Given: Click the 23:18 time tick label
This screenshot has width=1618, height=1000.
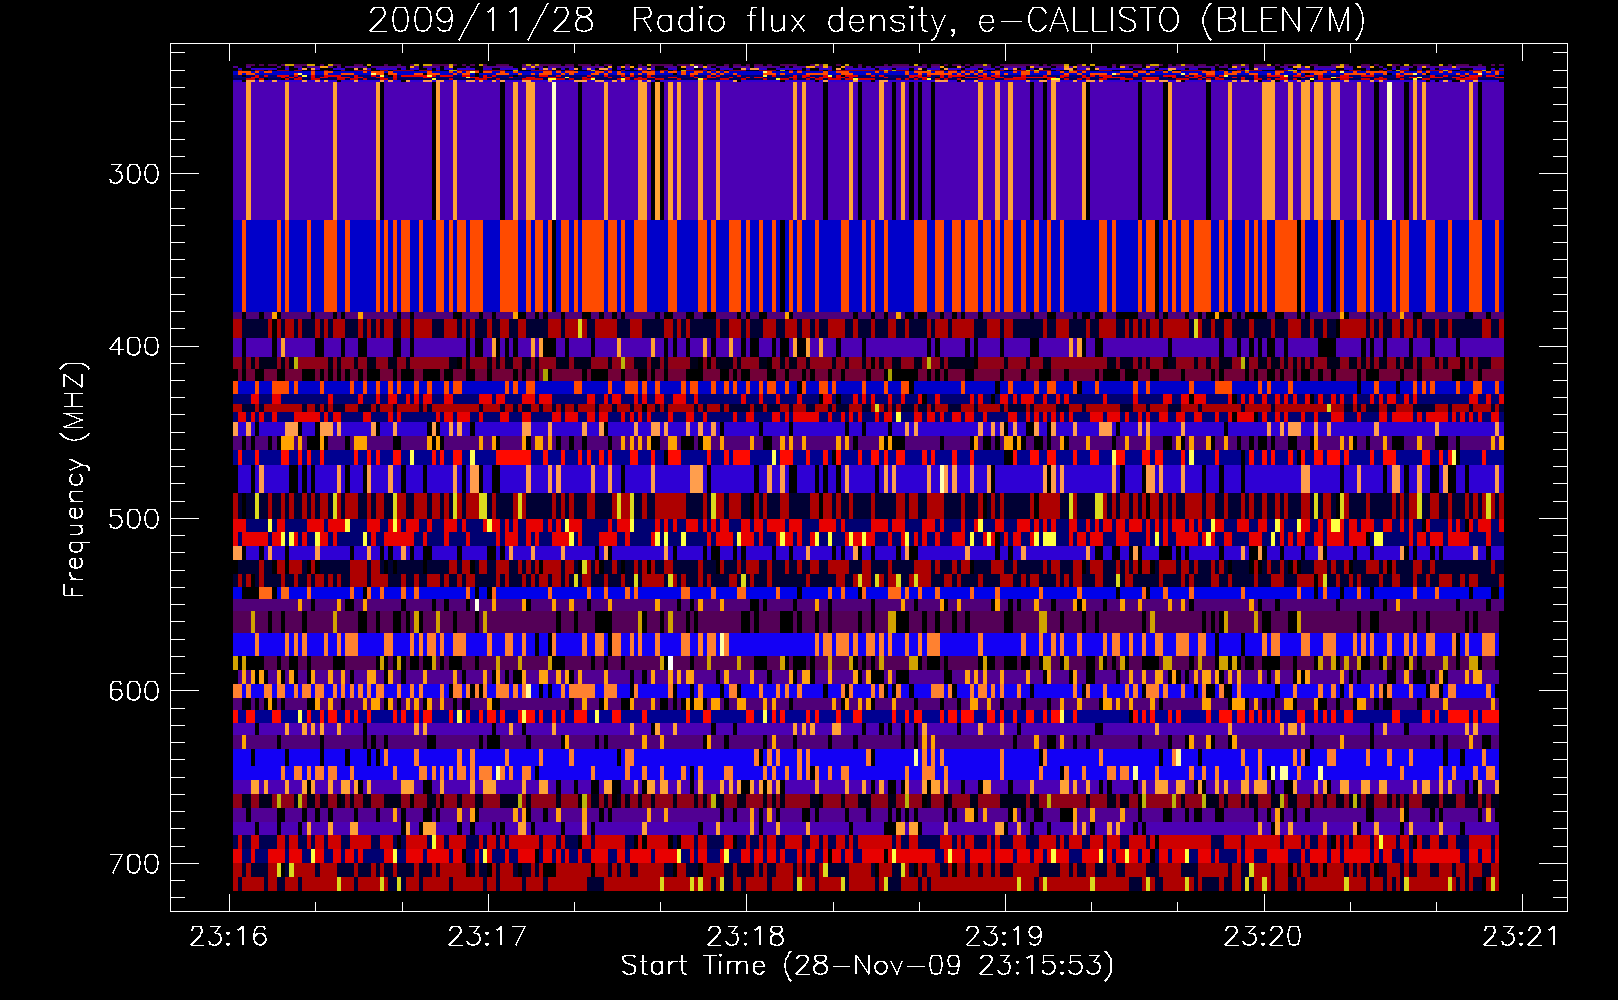Looking at the screenshot, I should click(x=746, y=937).
